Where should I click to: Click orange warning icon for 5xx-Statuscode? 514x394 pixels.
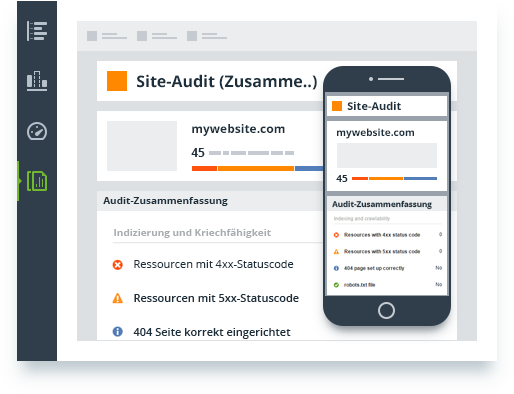[117, 298]
